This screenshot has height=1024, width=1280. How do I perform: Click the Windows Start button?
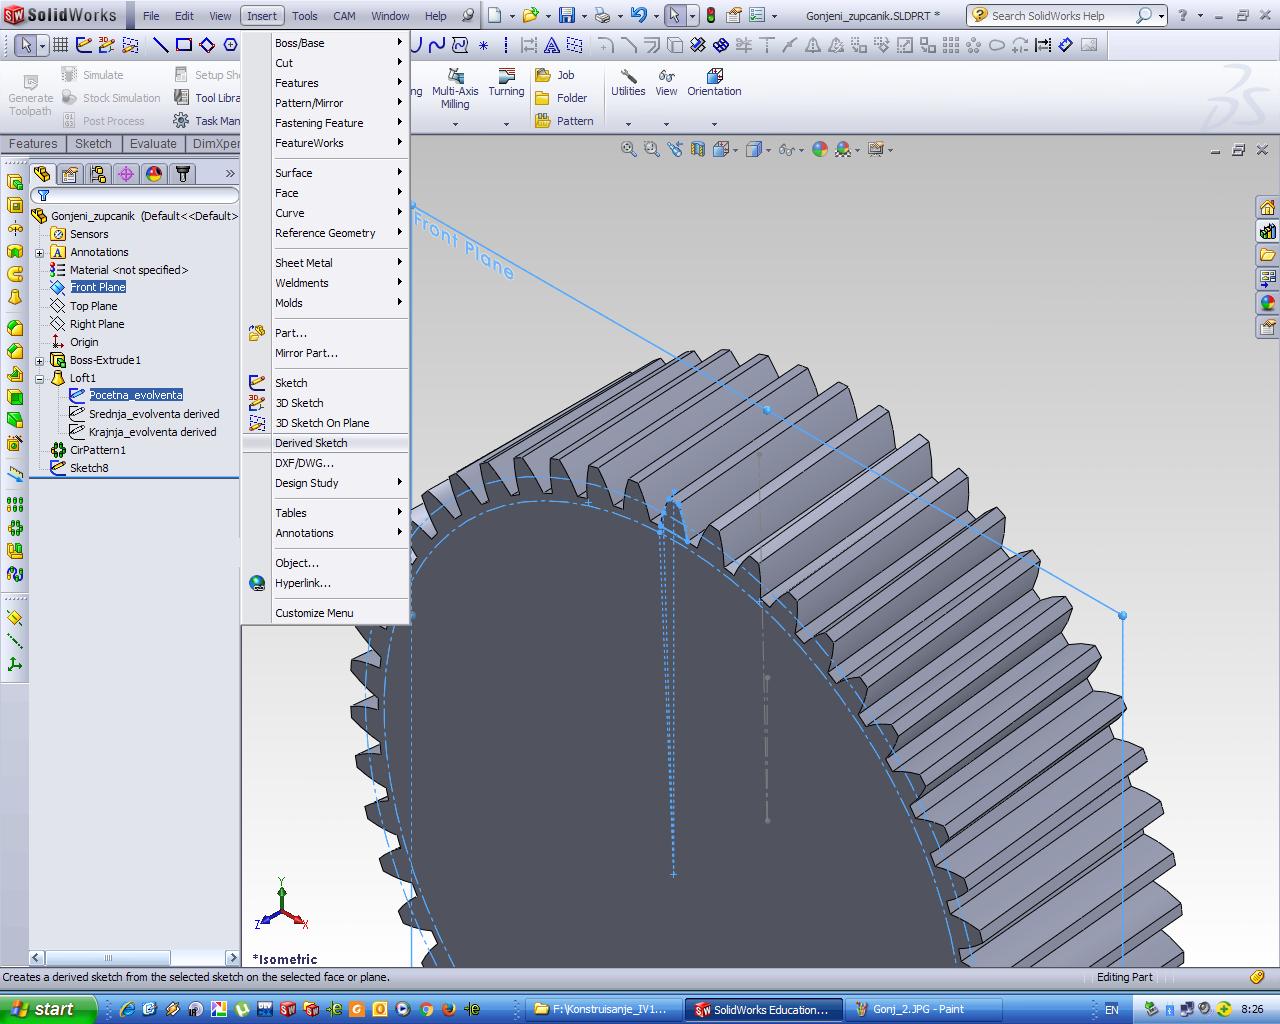coord(48,1009)
